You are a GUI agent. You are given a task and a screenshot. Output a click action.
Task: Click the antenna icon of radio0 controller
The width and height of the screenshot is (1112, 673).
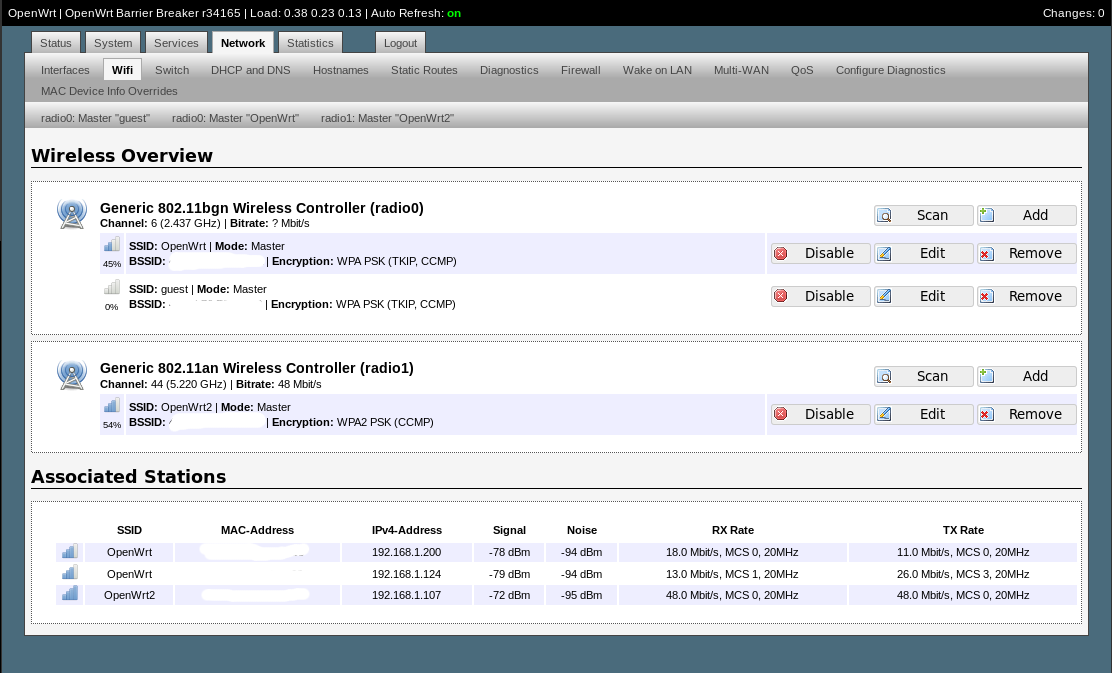(x=72, y=213)
